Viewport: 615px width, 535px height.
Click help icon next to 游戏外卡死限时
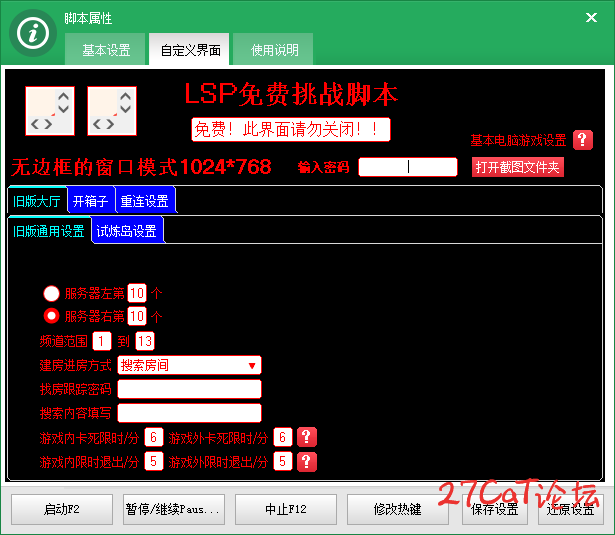click(x=306, y=437)
